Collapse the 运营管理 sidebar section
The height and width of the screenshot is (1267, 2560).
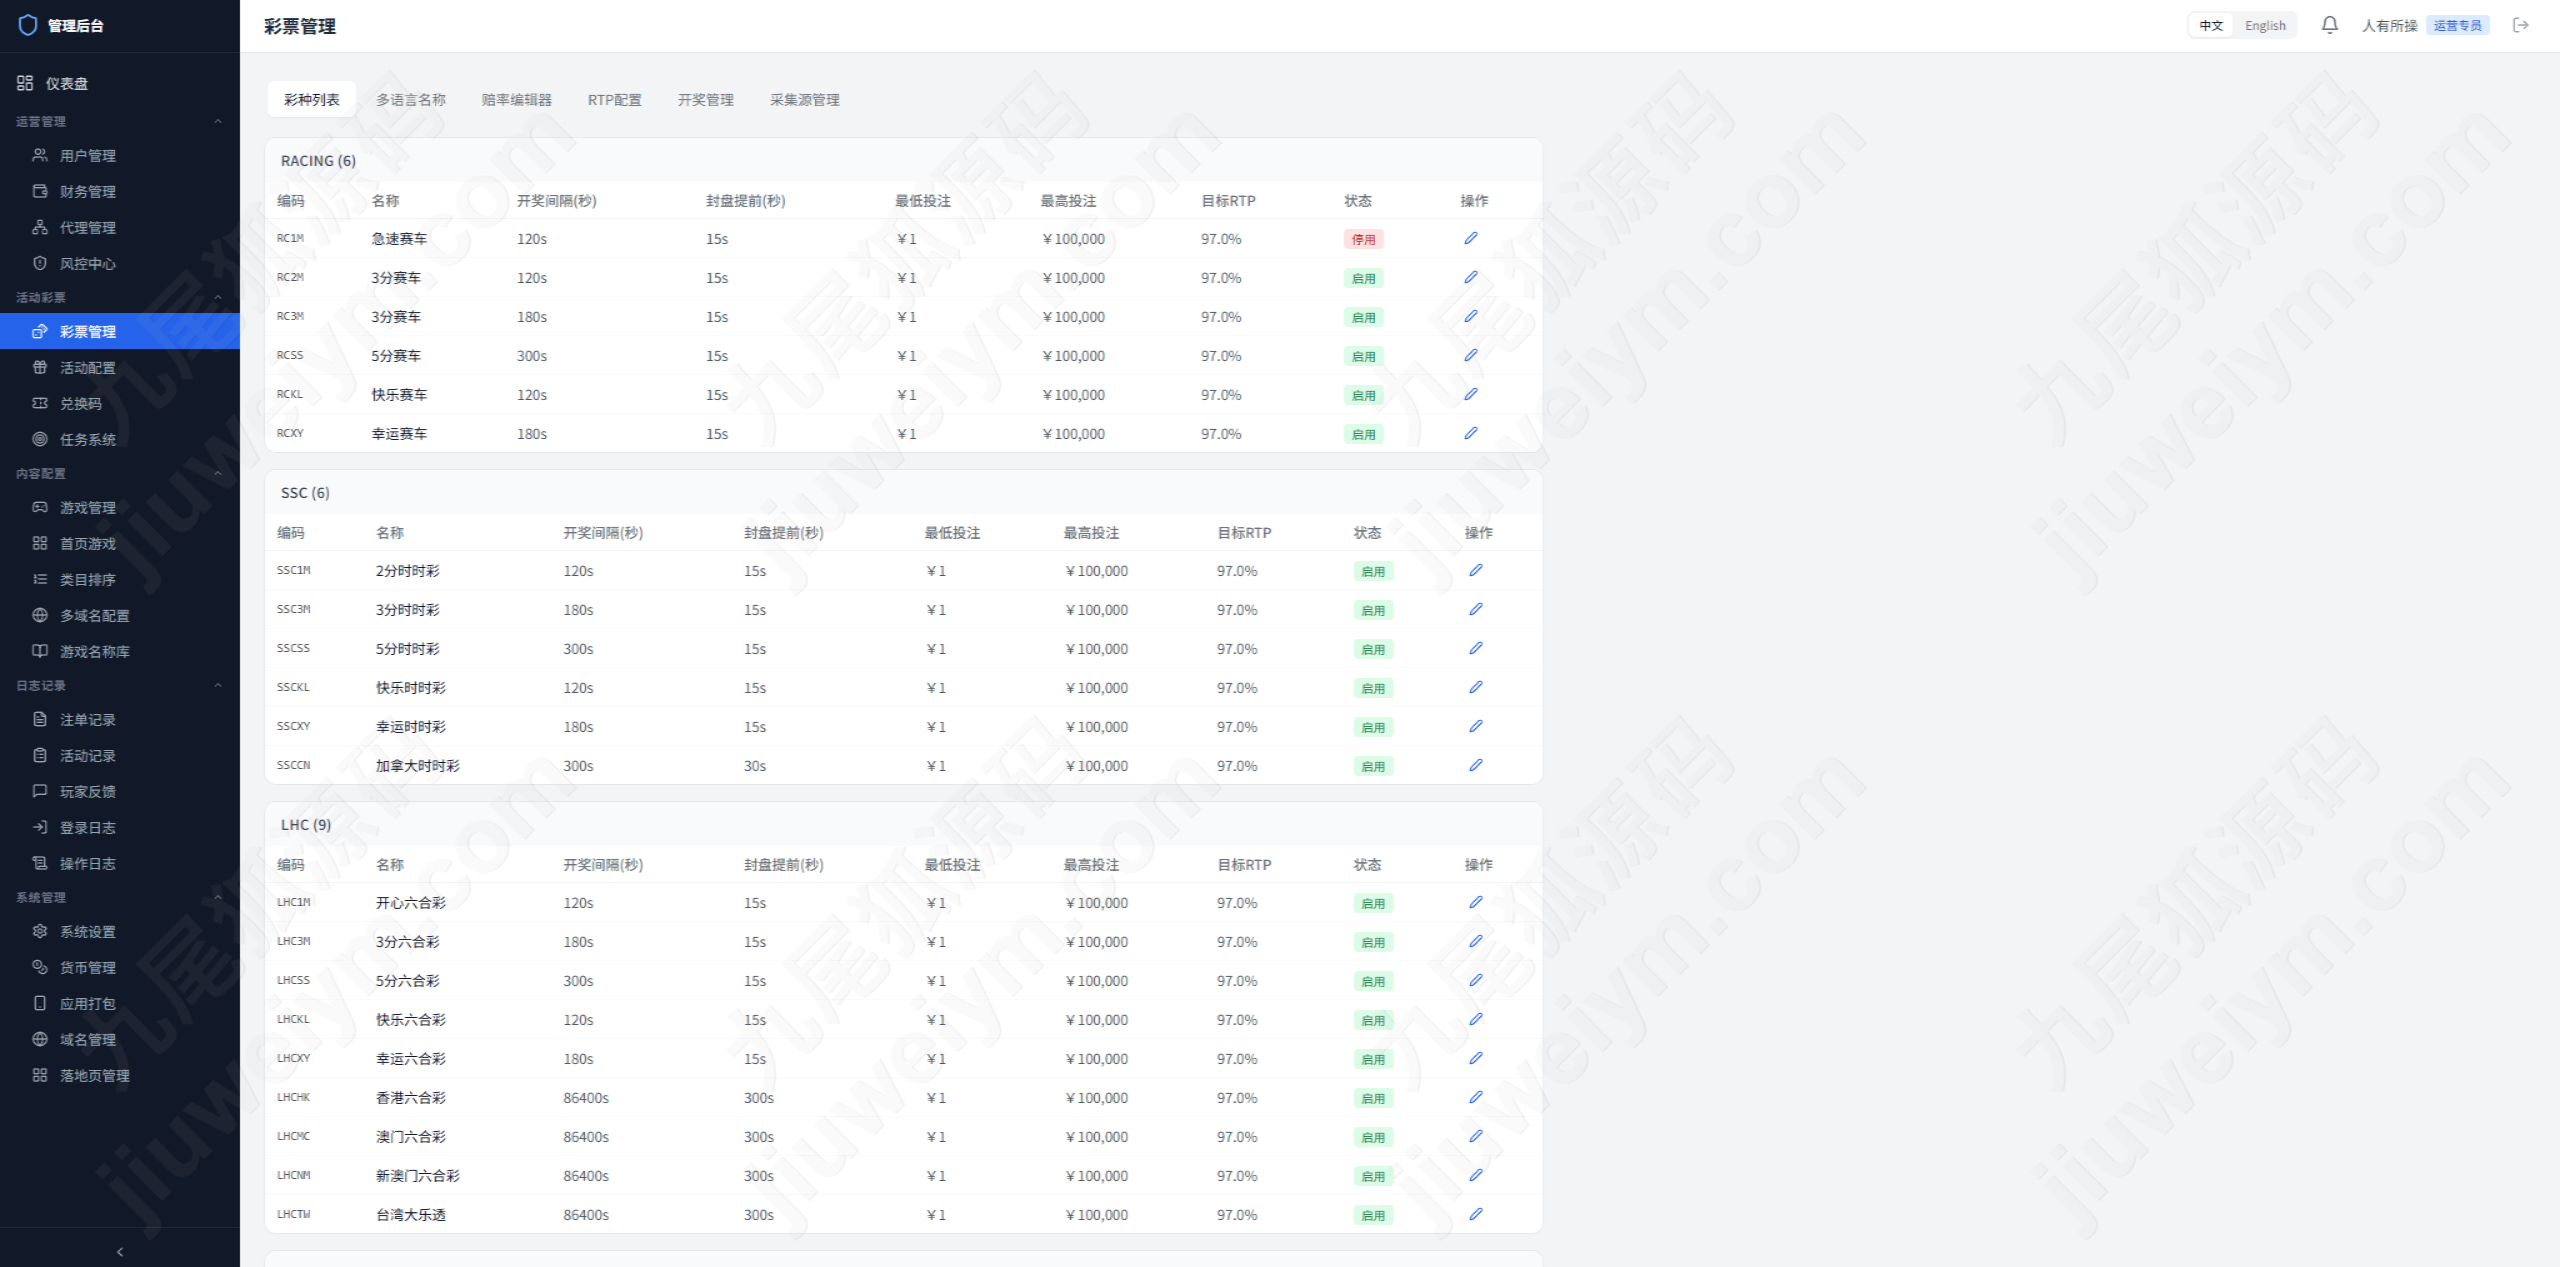[218, 121]
